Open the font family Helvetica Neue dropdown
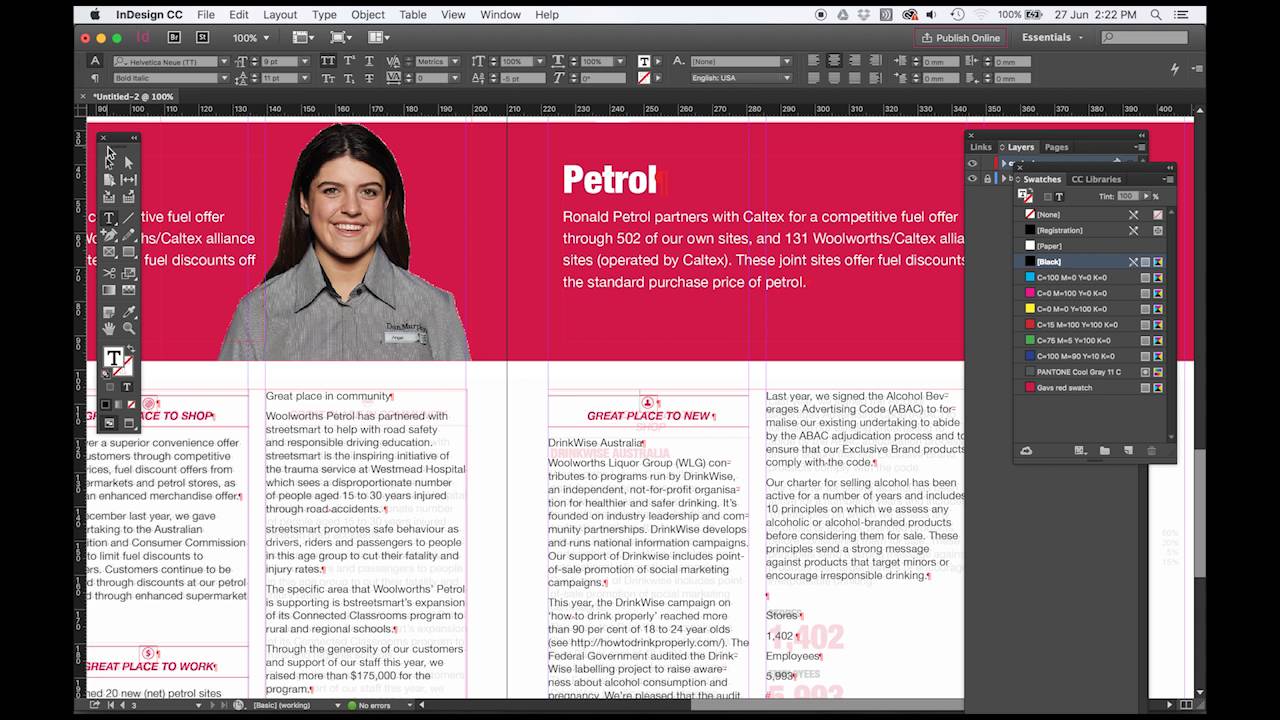Image resolution: width=1280 pixels, height=720 pixels. (x=223, y=62)
